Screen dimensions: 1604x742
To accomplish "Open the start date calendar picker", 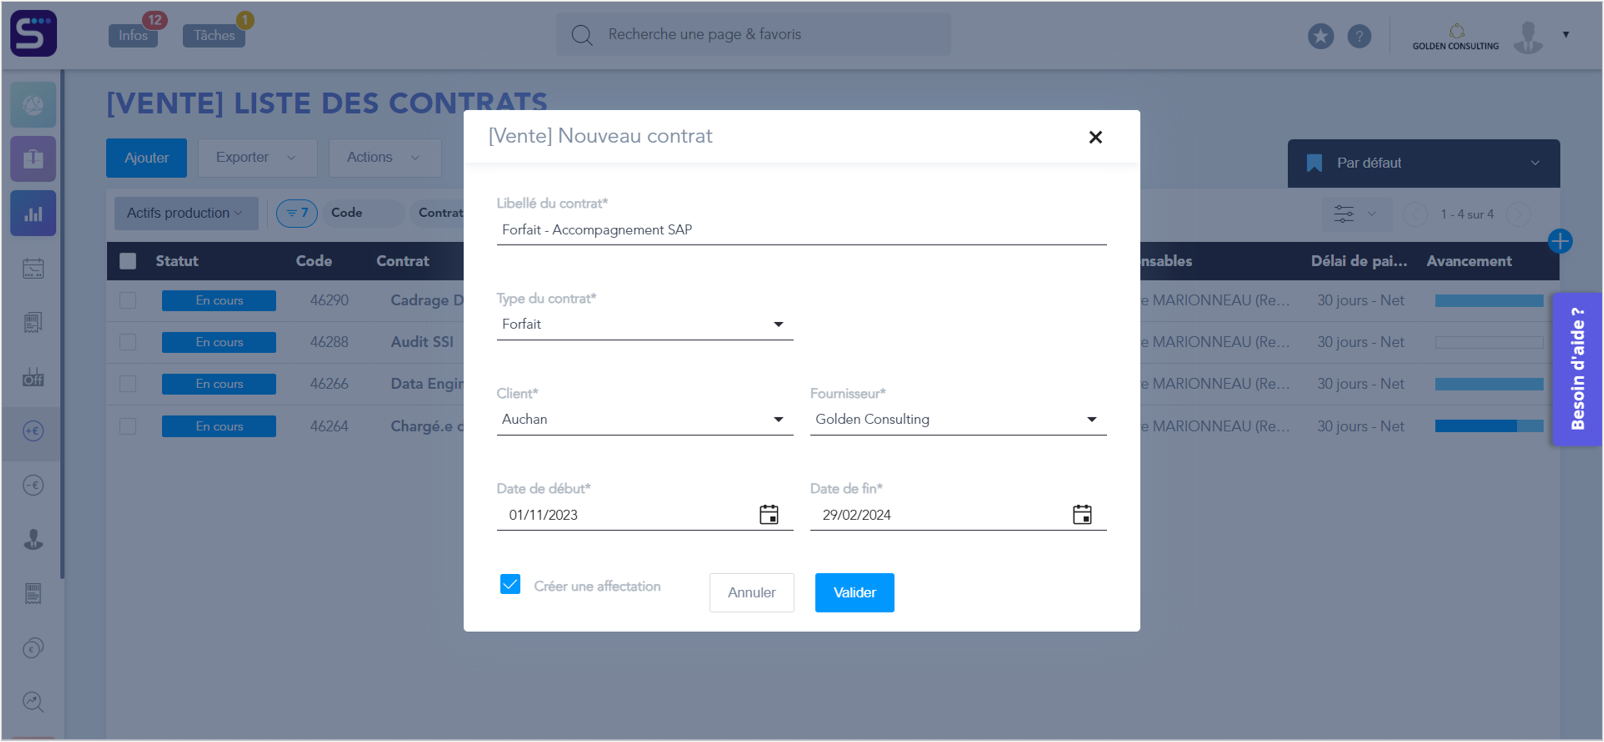I will coord(769,515).
